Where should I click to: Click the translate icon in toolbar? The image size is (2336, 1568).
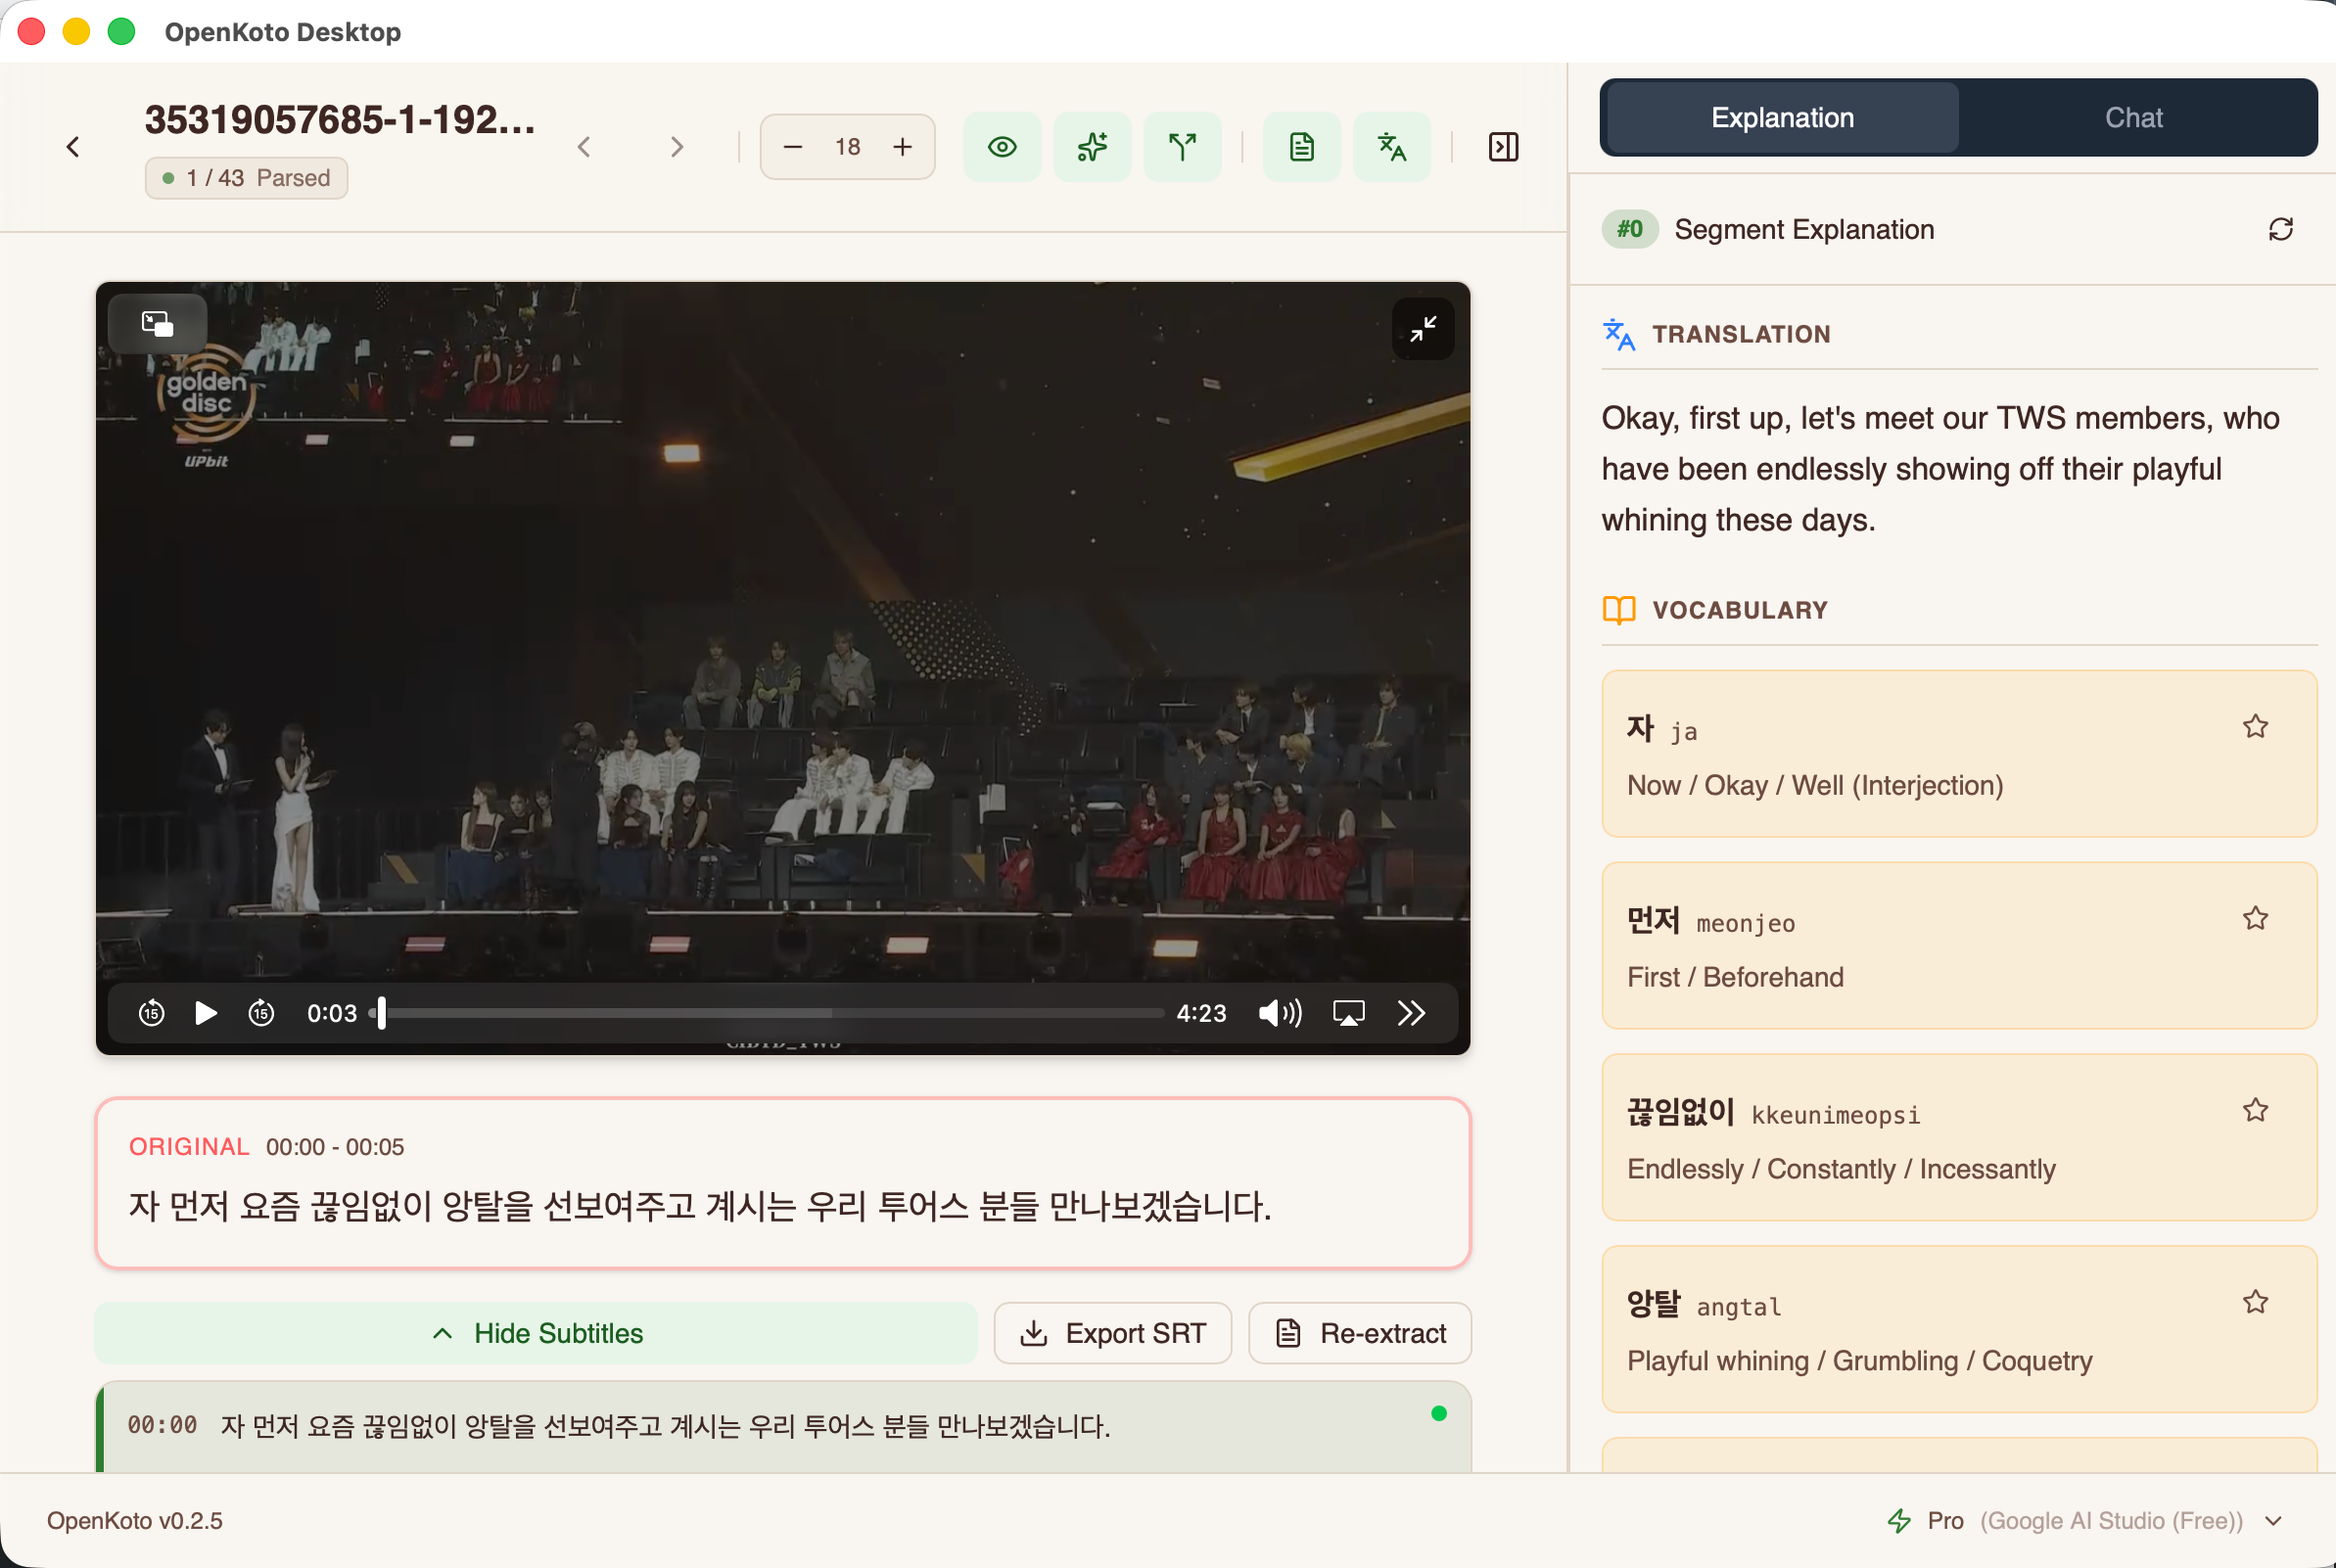[x=1391, y=147]
